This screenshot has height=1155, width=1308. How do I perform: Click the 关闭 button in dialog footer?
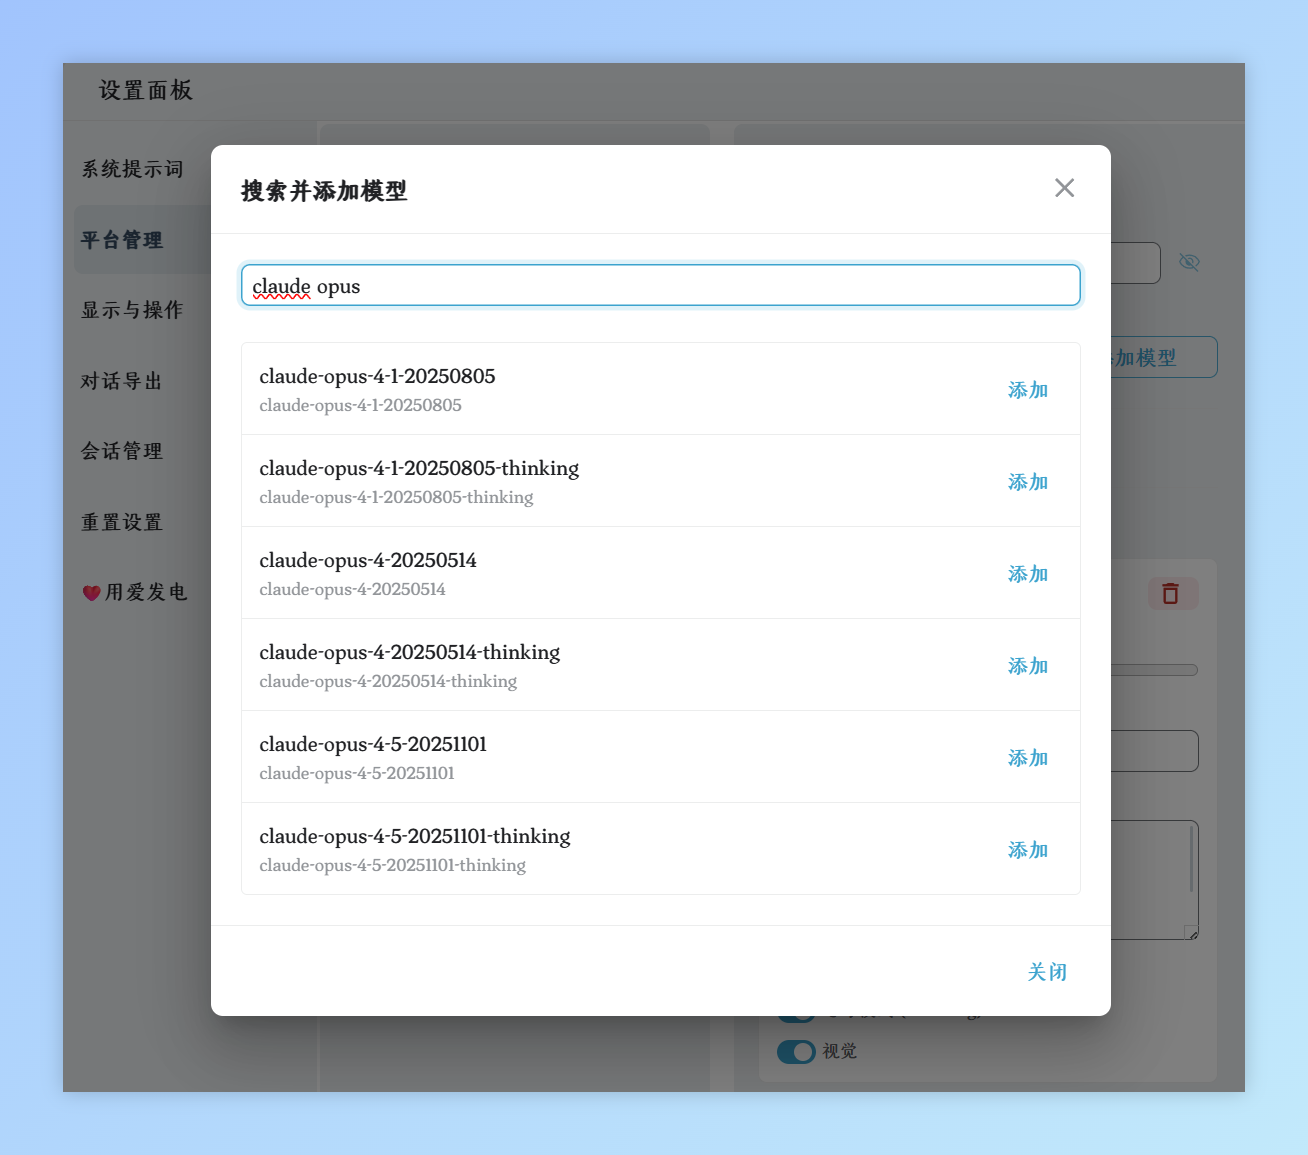point(1047,972)
